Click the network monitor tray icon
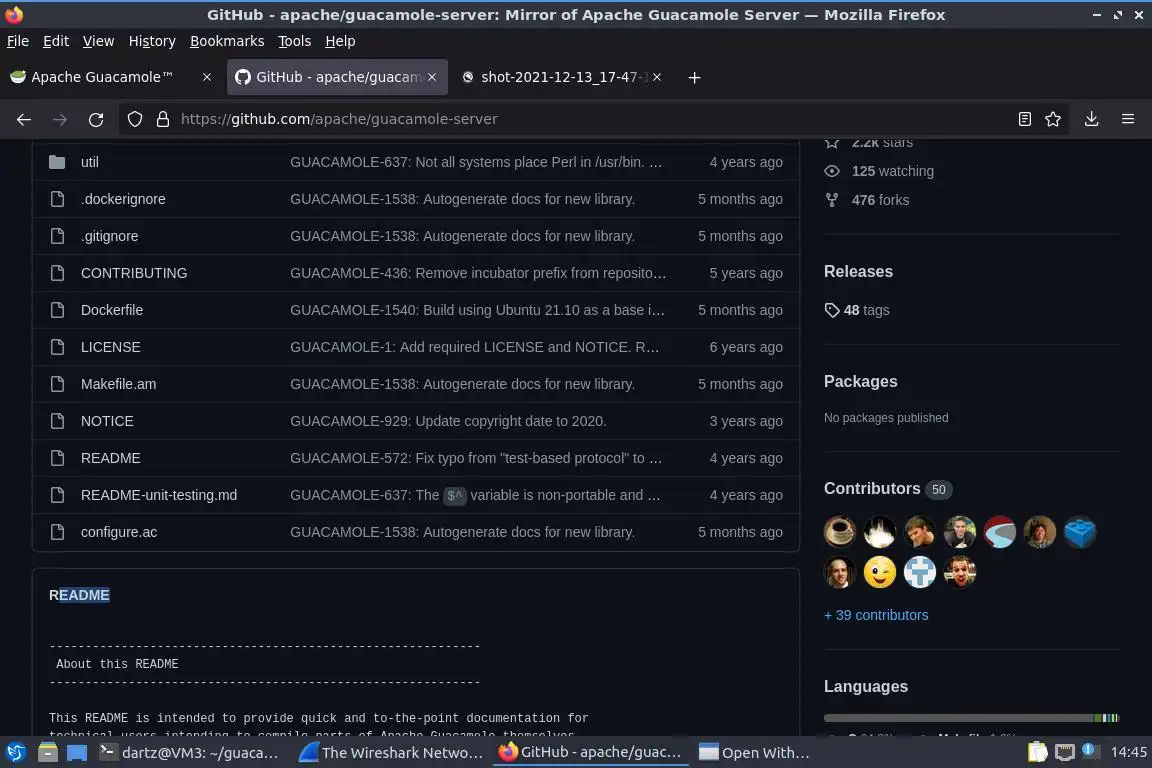The image size is (1152, 768). click(x=1065, y=752)
